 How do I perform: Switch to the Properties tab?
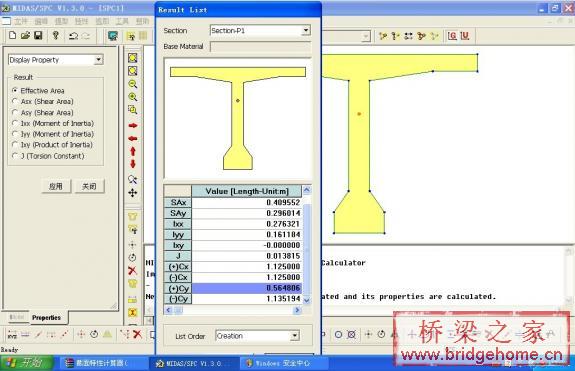click(x=46, y=317)
